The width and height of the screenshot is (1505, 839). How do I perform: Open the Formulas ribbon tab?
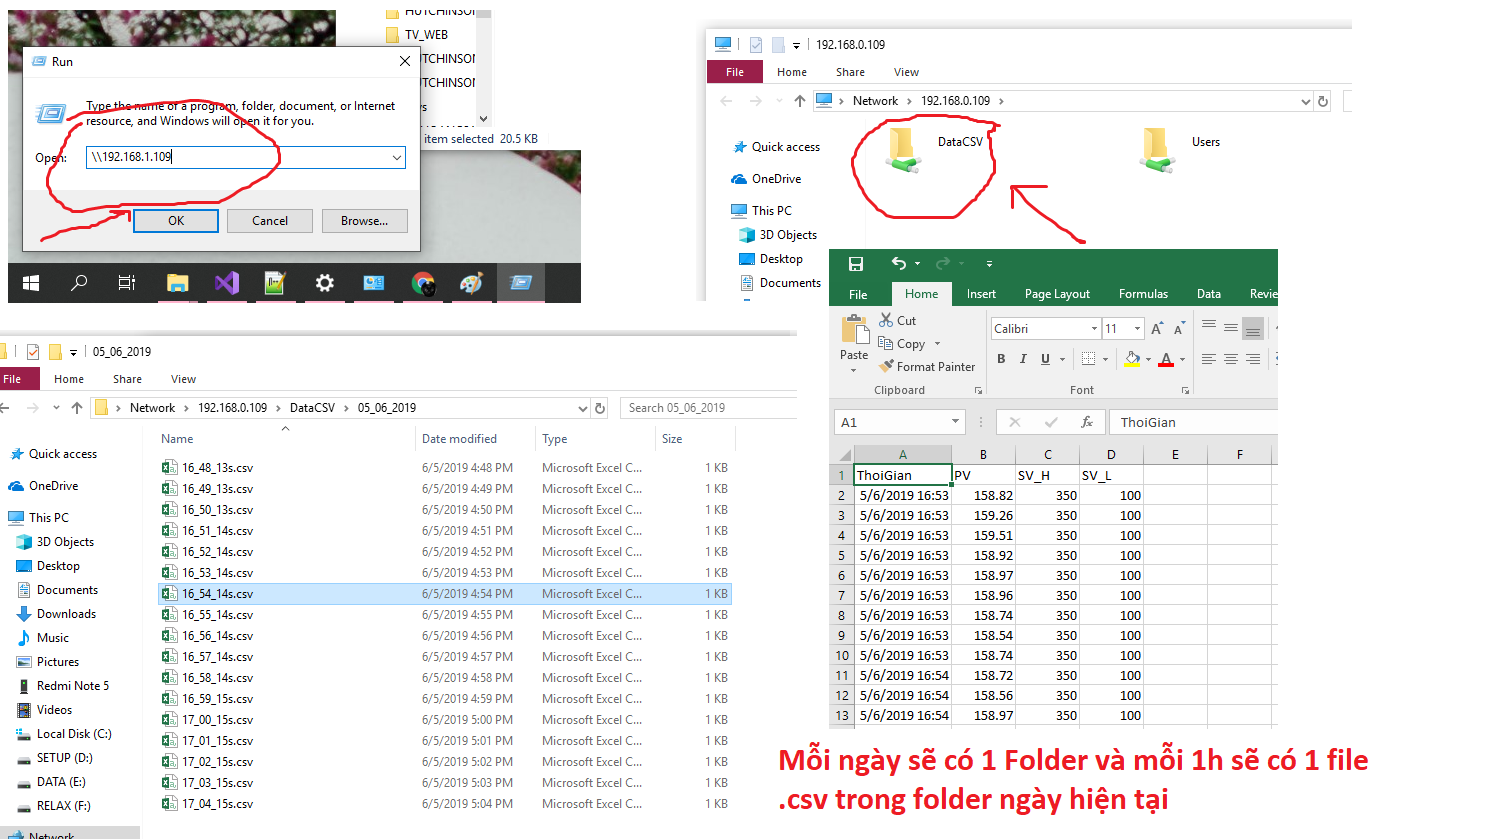1143,294
